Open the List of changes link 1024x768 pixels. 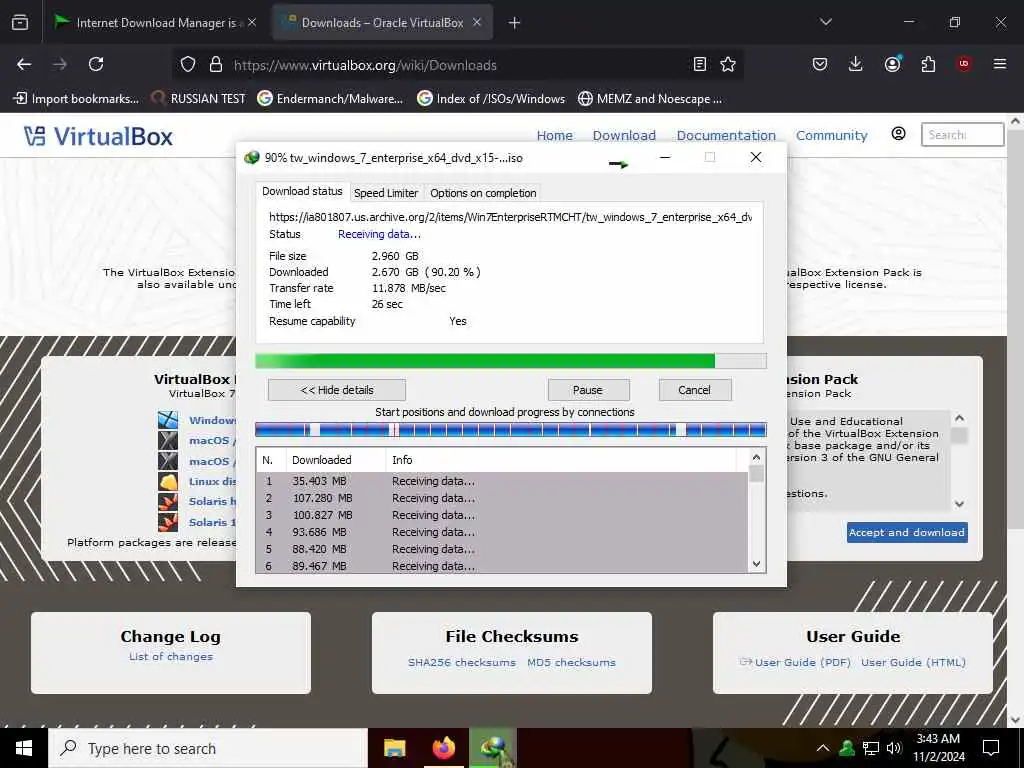coord(171,656)
